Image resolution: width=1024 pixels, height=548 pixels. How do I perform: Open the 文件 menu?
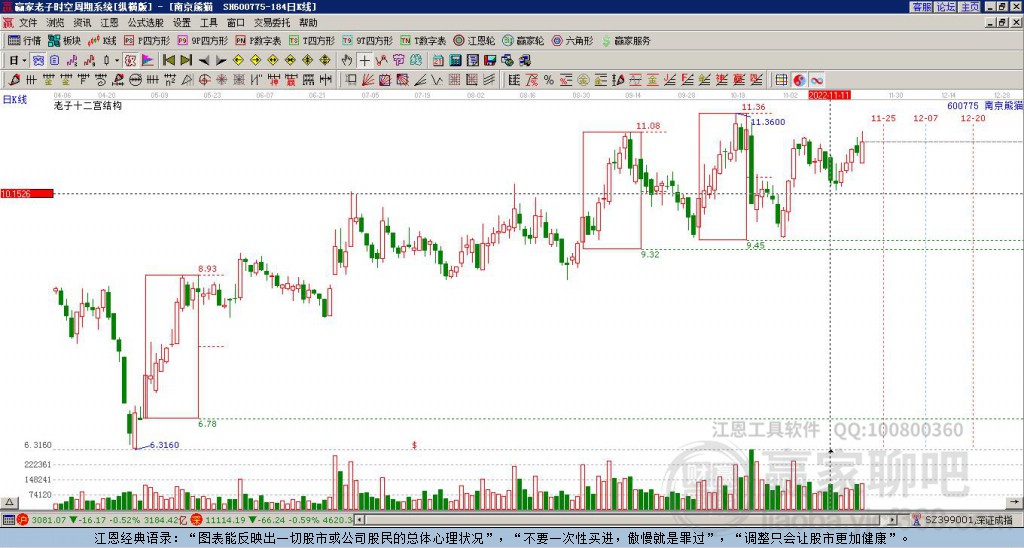(28, 23)
